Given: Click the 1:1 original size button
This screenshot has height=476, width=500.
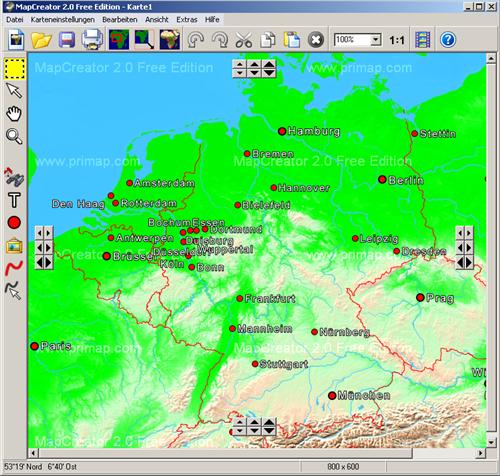Looking at the screenshot, I should point(397,40).
